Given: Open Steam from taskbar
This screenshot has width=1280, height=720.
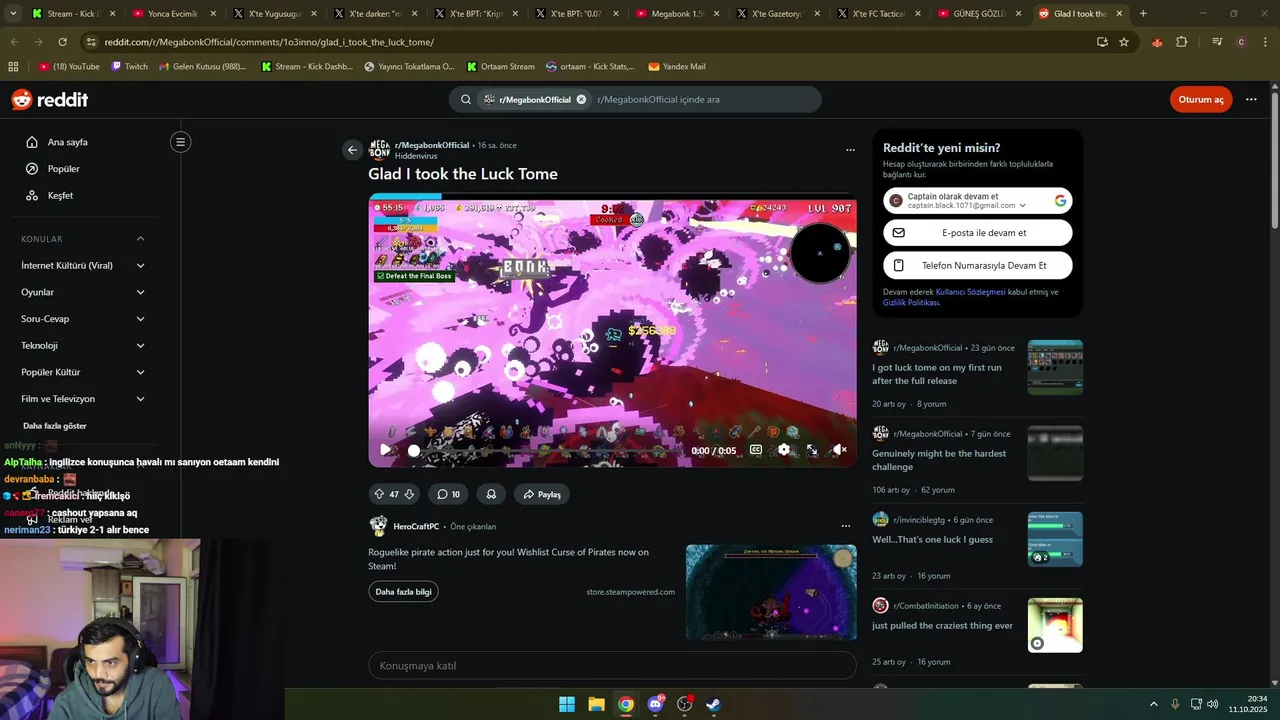Looking at the screenshot, I should tap(714, 704).
